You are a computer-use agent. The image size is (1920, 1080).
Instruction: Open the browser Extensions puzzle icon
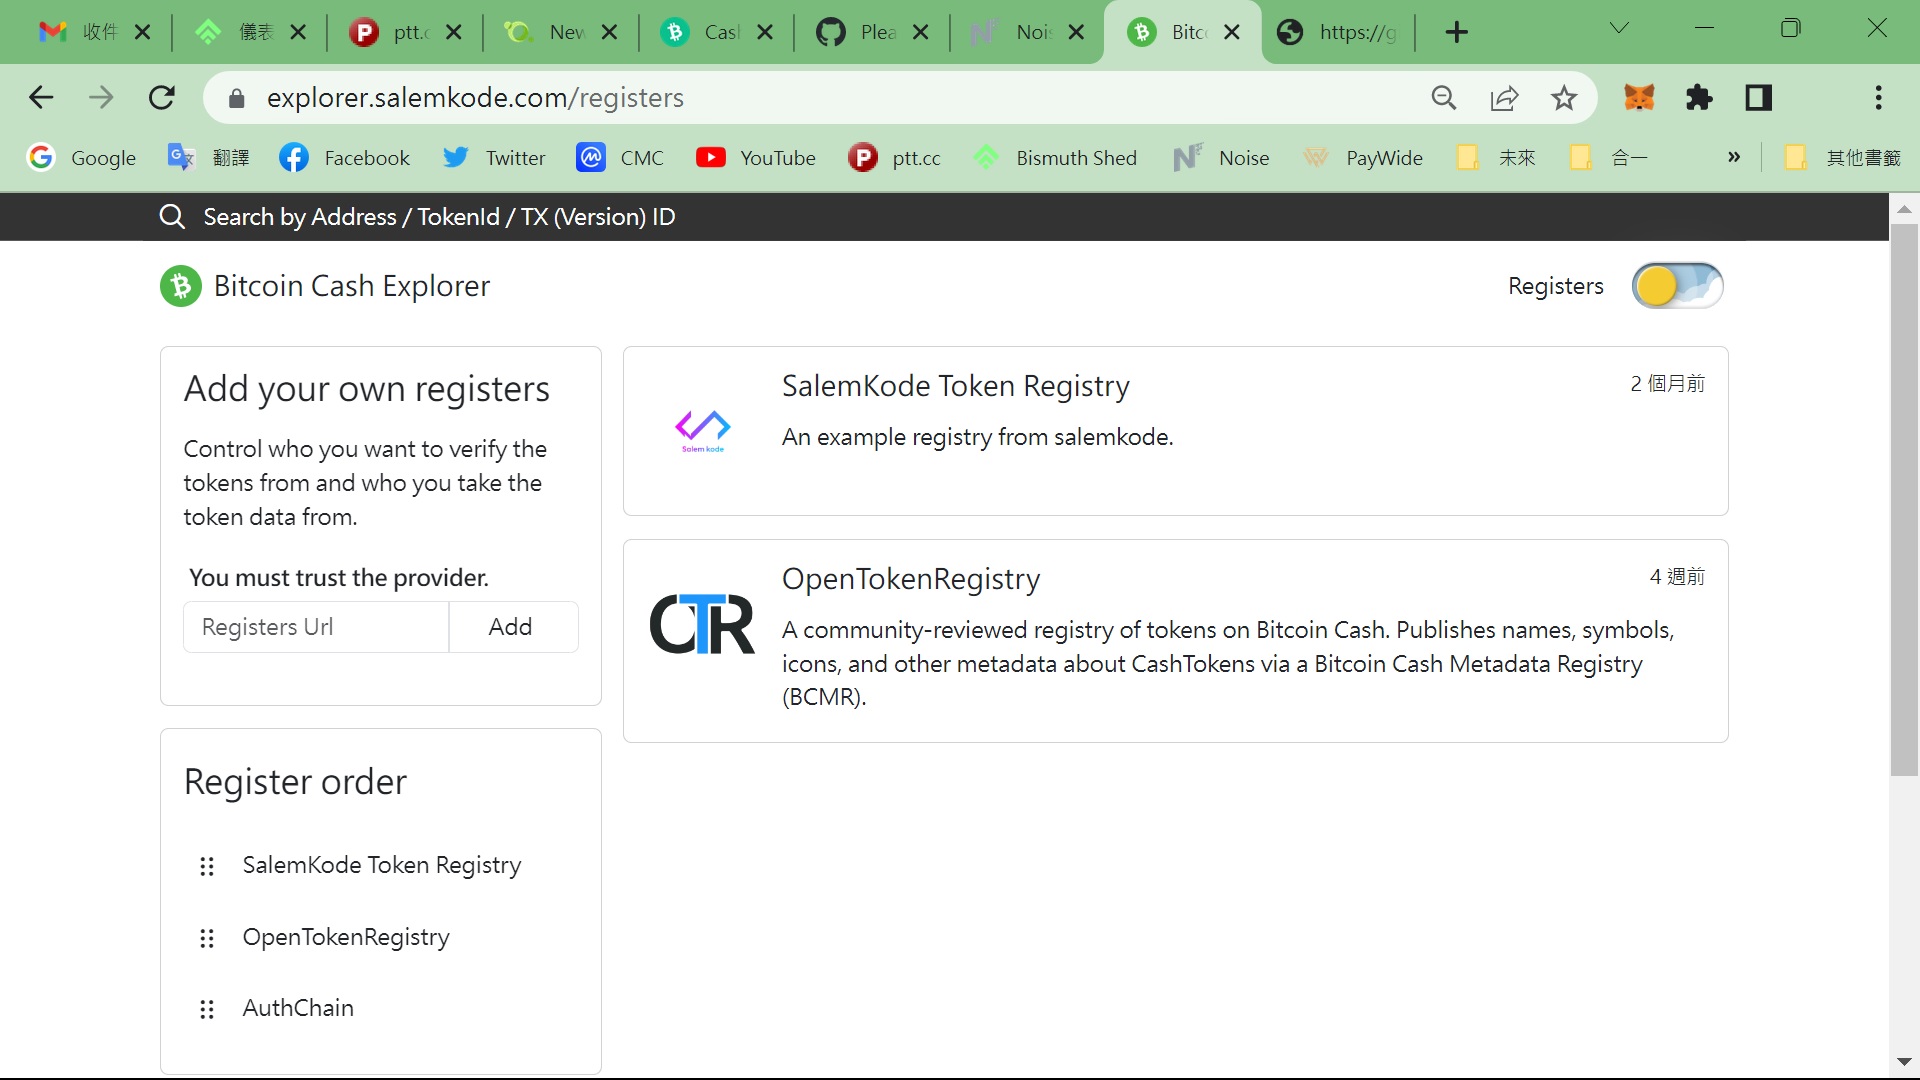point(1699,97)
